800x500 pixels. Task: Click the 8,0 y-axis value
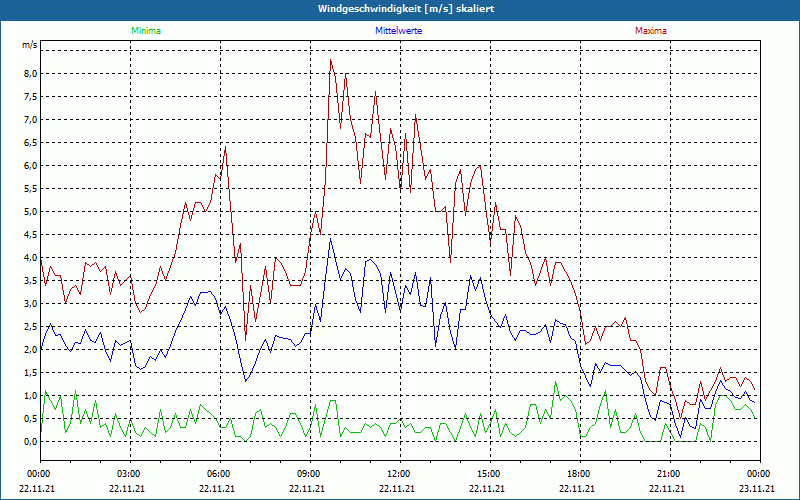pos(31,73)
